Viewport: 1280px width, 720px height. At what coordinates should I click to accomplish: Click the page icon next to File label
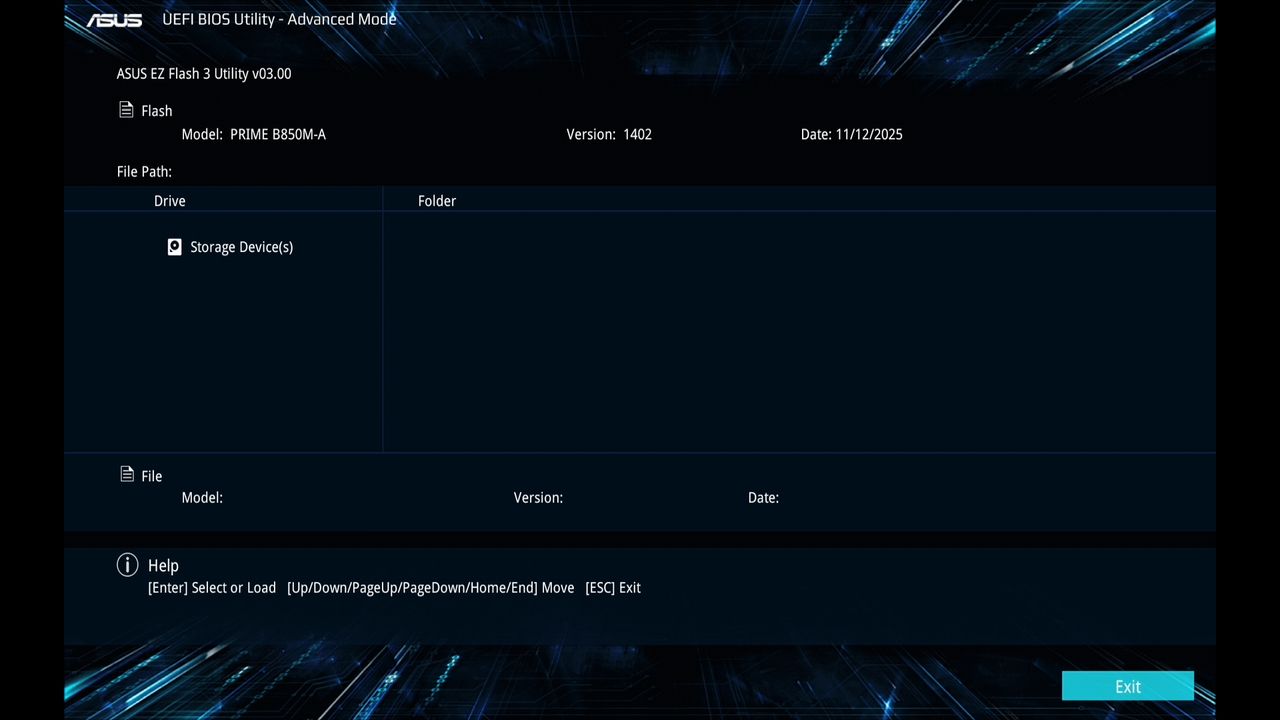126,473
